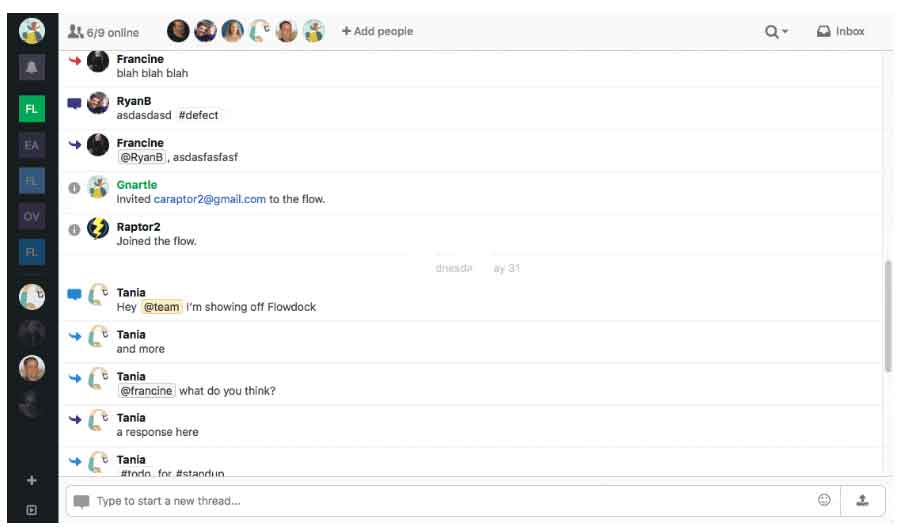
Task: Click reply arrow beside 'what do you think?'
Action: (75, 378)
